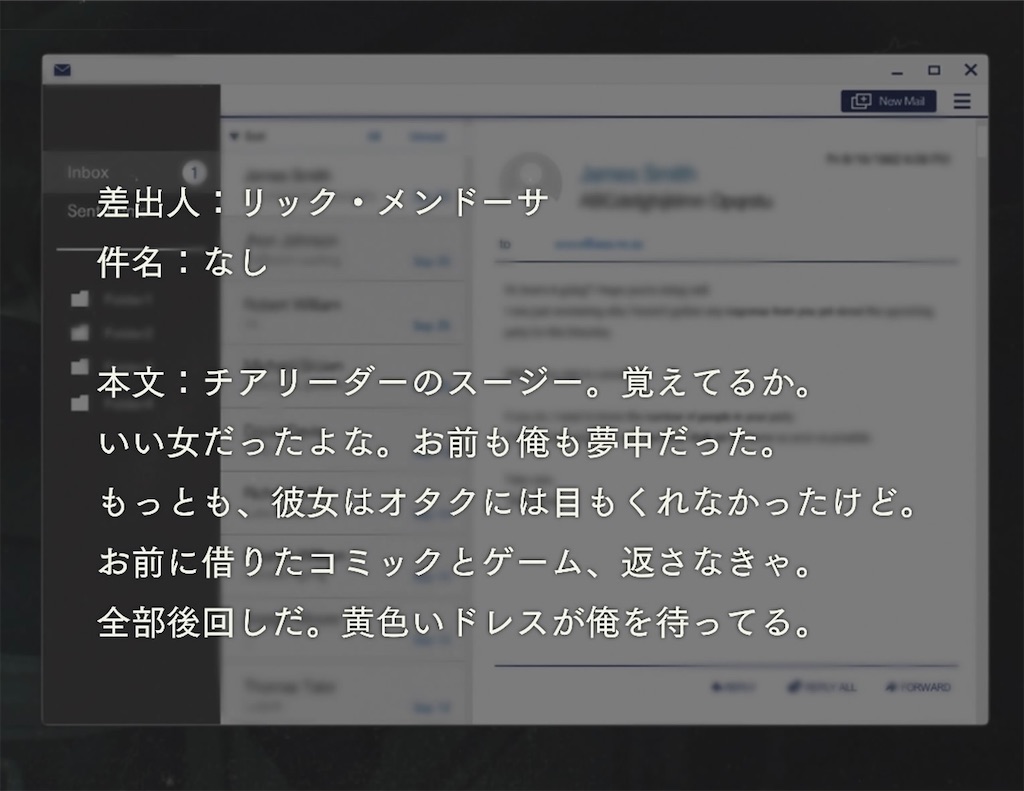Click the New Mail button
1024x791 pixels.
(888, 101)
